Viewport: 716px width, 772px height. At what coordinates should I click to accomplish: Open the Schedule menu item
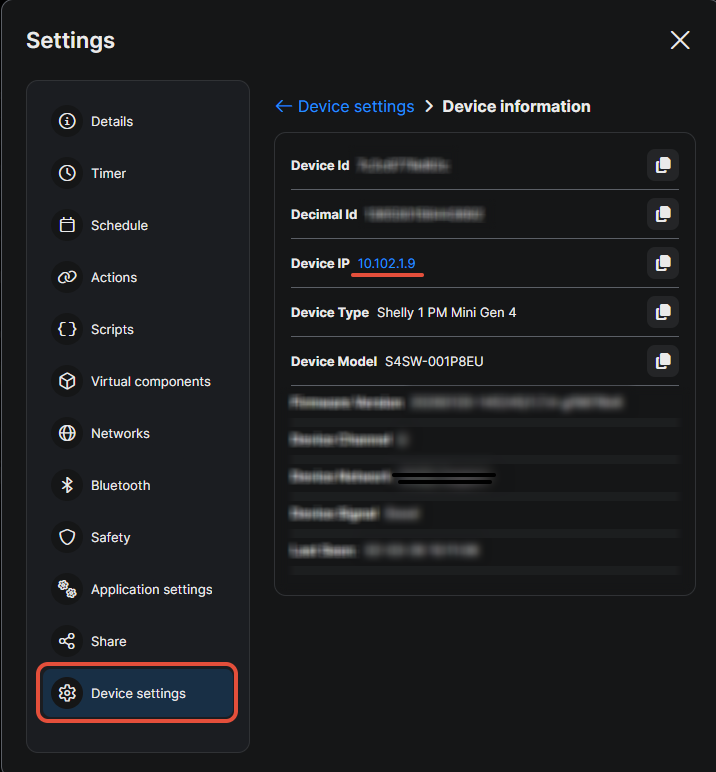pyautogui.click(x=119, y=225)
